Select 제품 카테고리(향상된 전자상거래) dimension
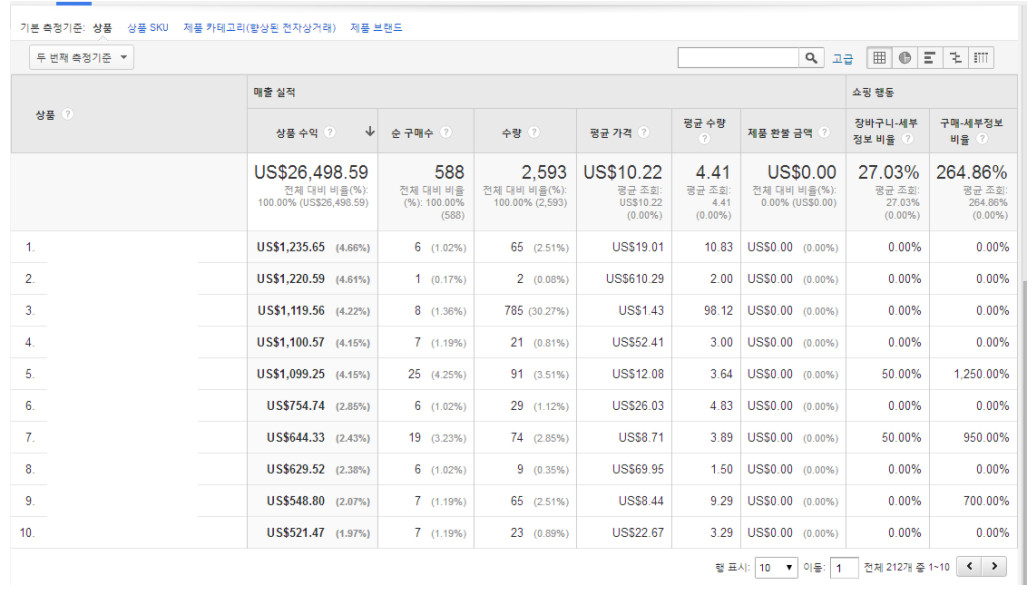The image size is (1032, 590). tap(259, 28)
